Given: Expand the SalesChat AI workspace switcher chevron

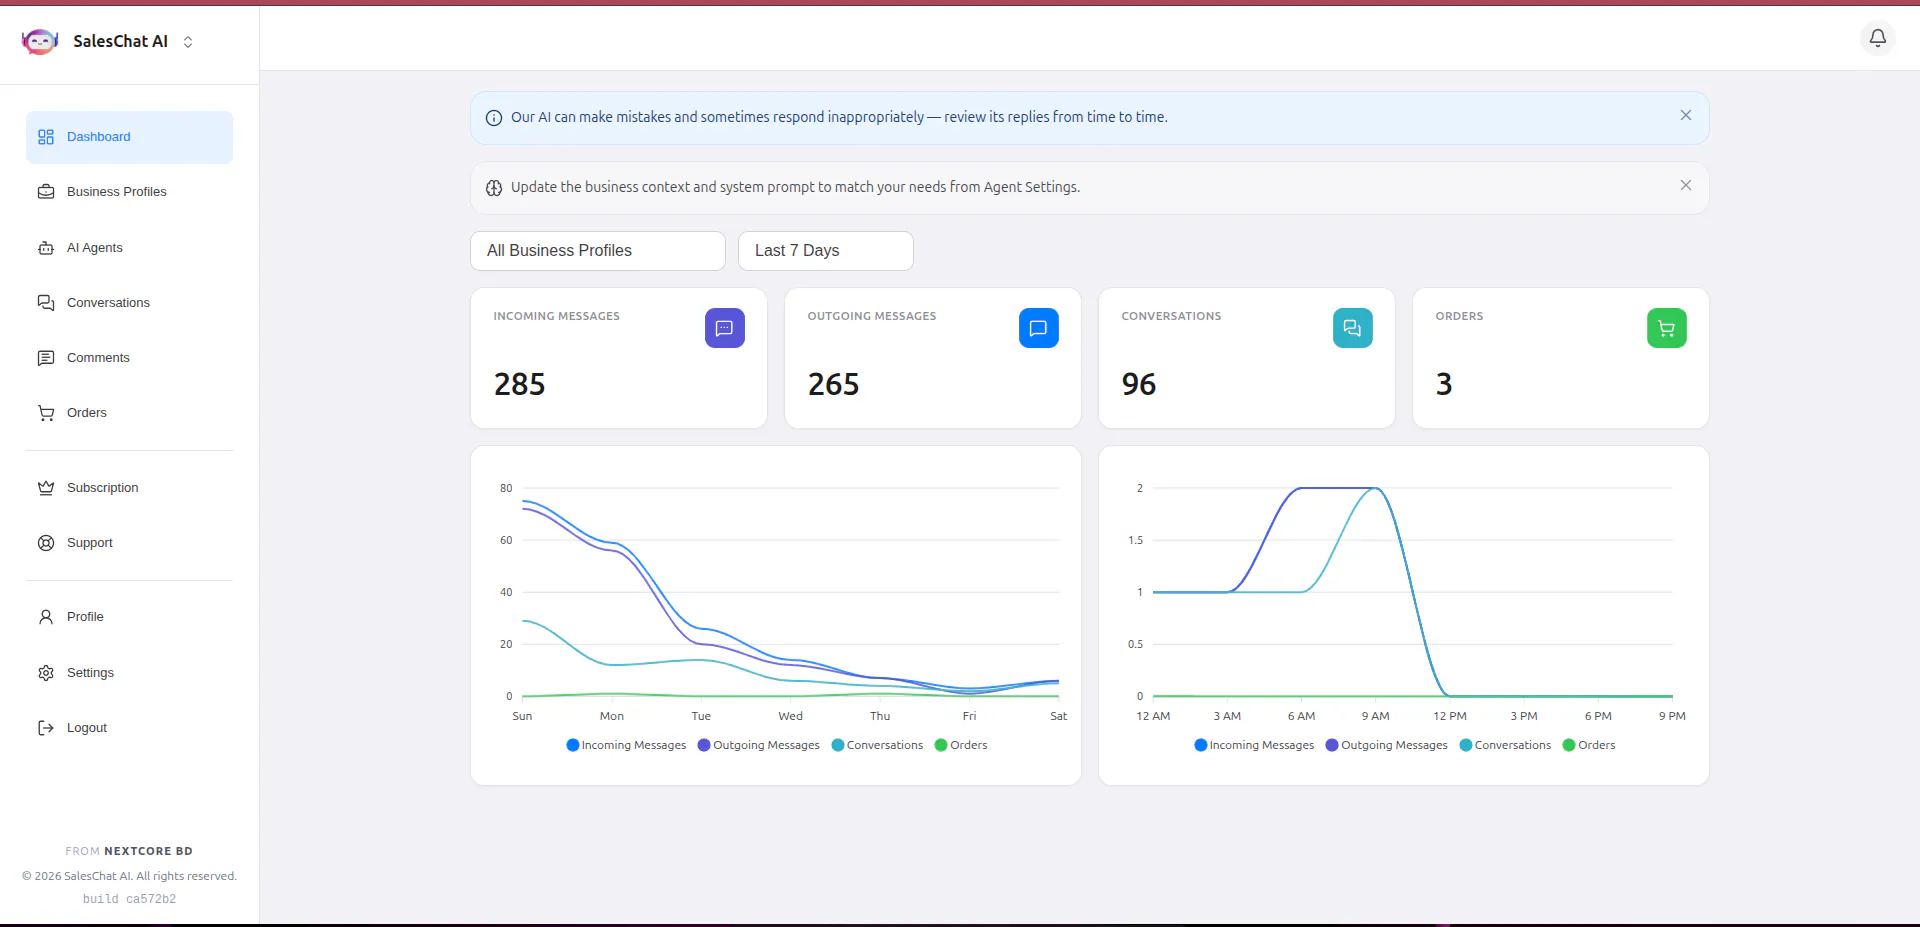Looking at the screenshot, I should tap(188, 42).
